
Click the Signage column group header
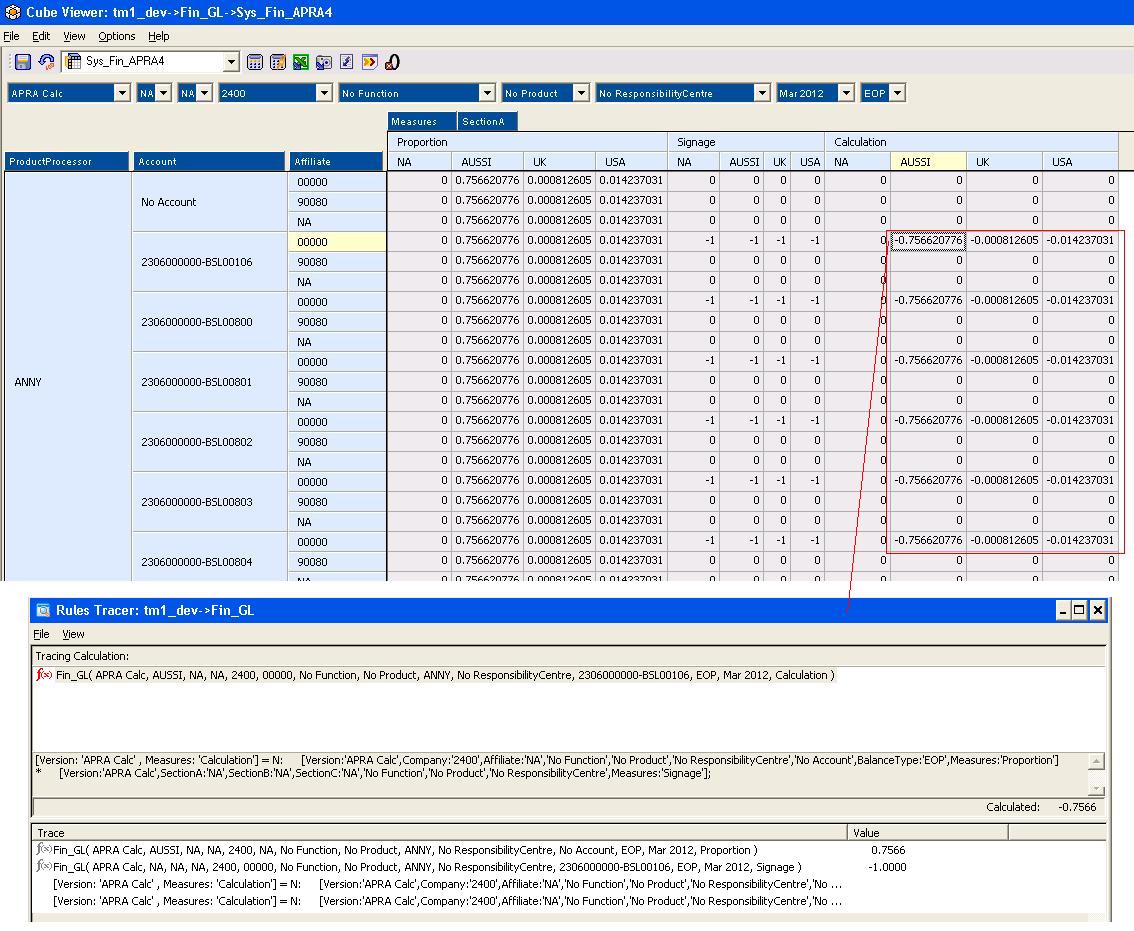point(746,142)
